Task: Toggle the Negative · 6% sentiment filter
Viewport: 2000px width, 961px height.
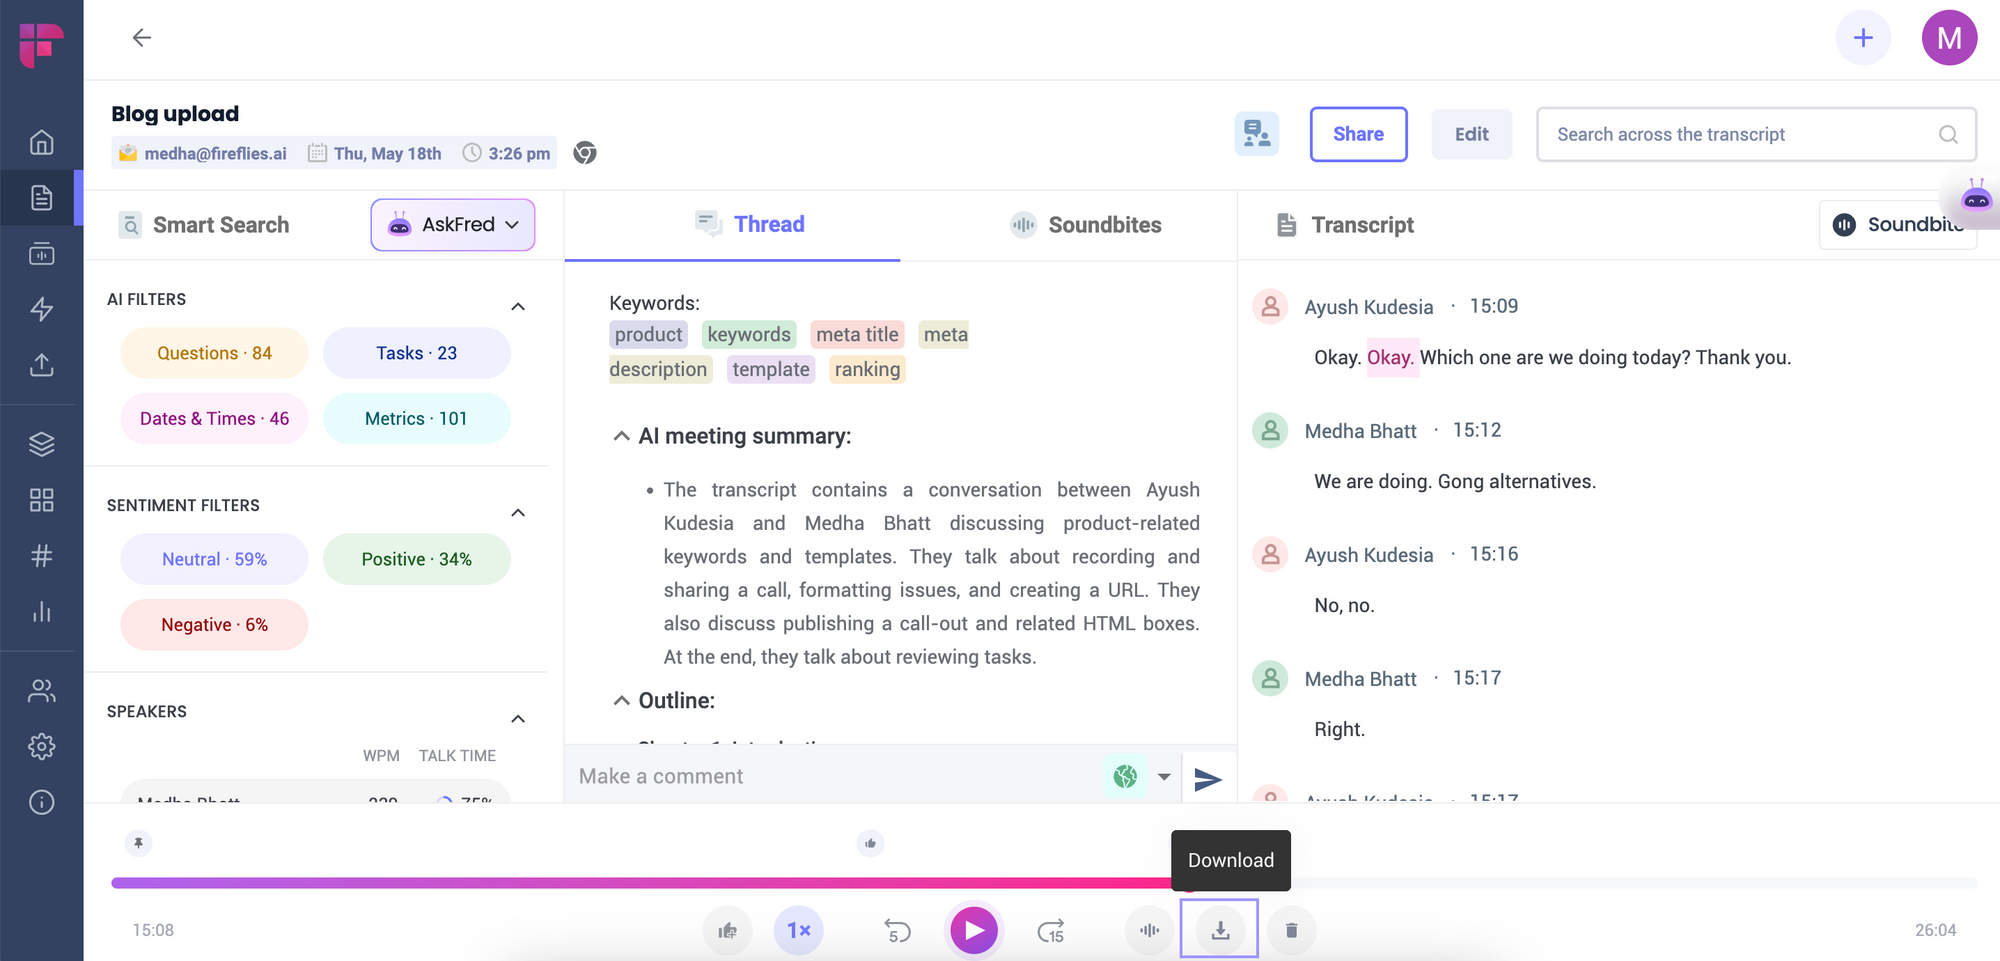Action: point(213,624)
